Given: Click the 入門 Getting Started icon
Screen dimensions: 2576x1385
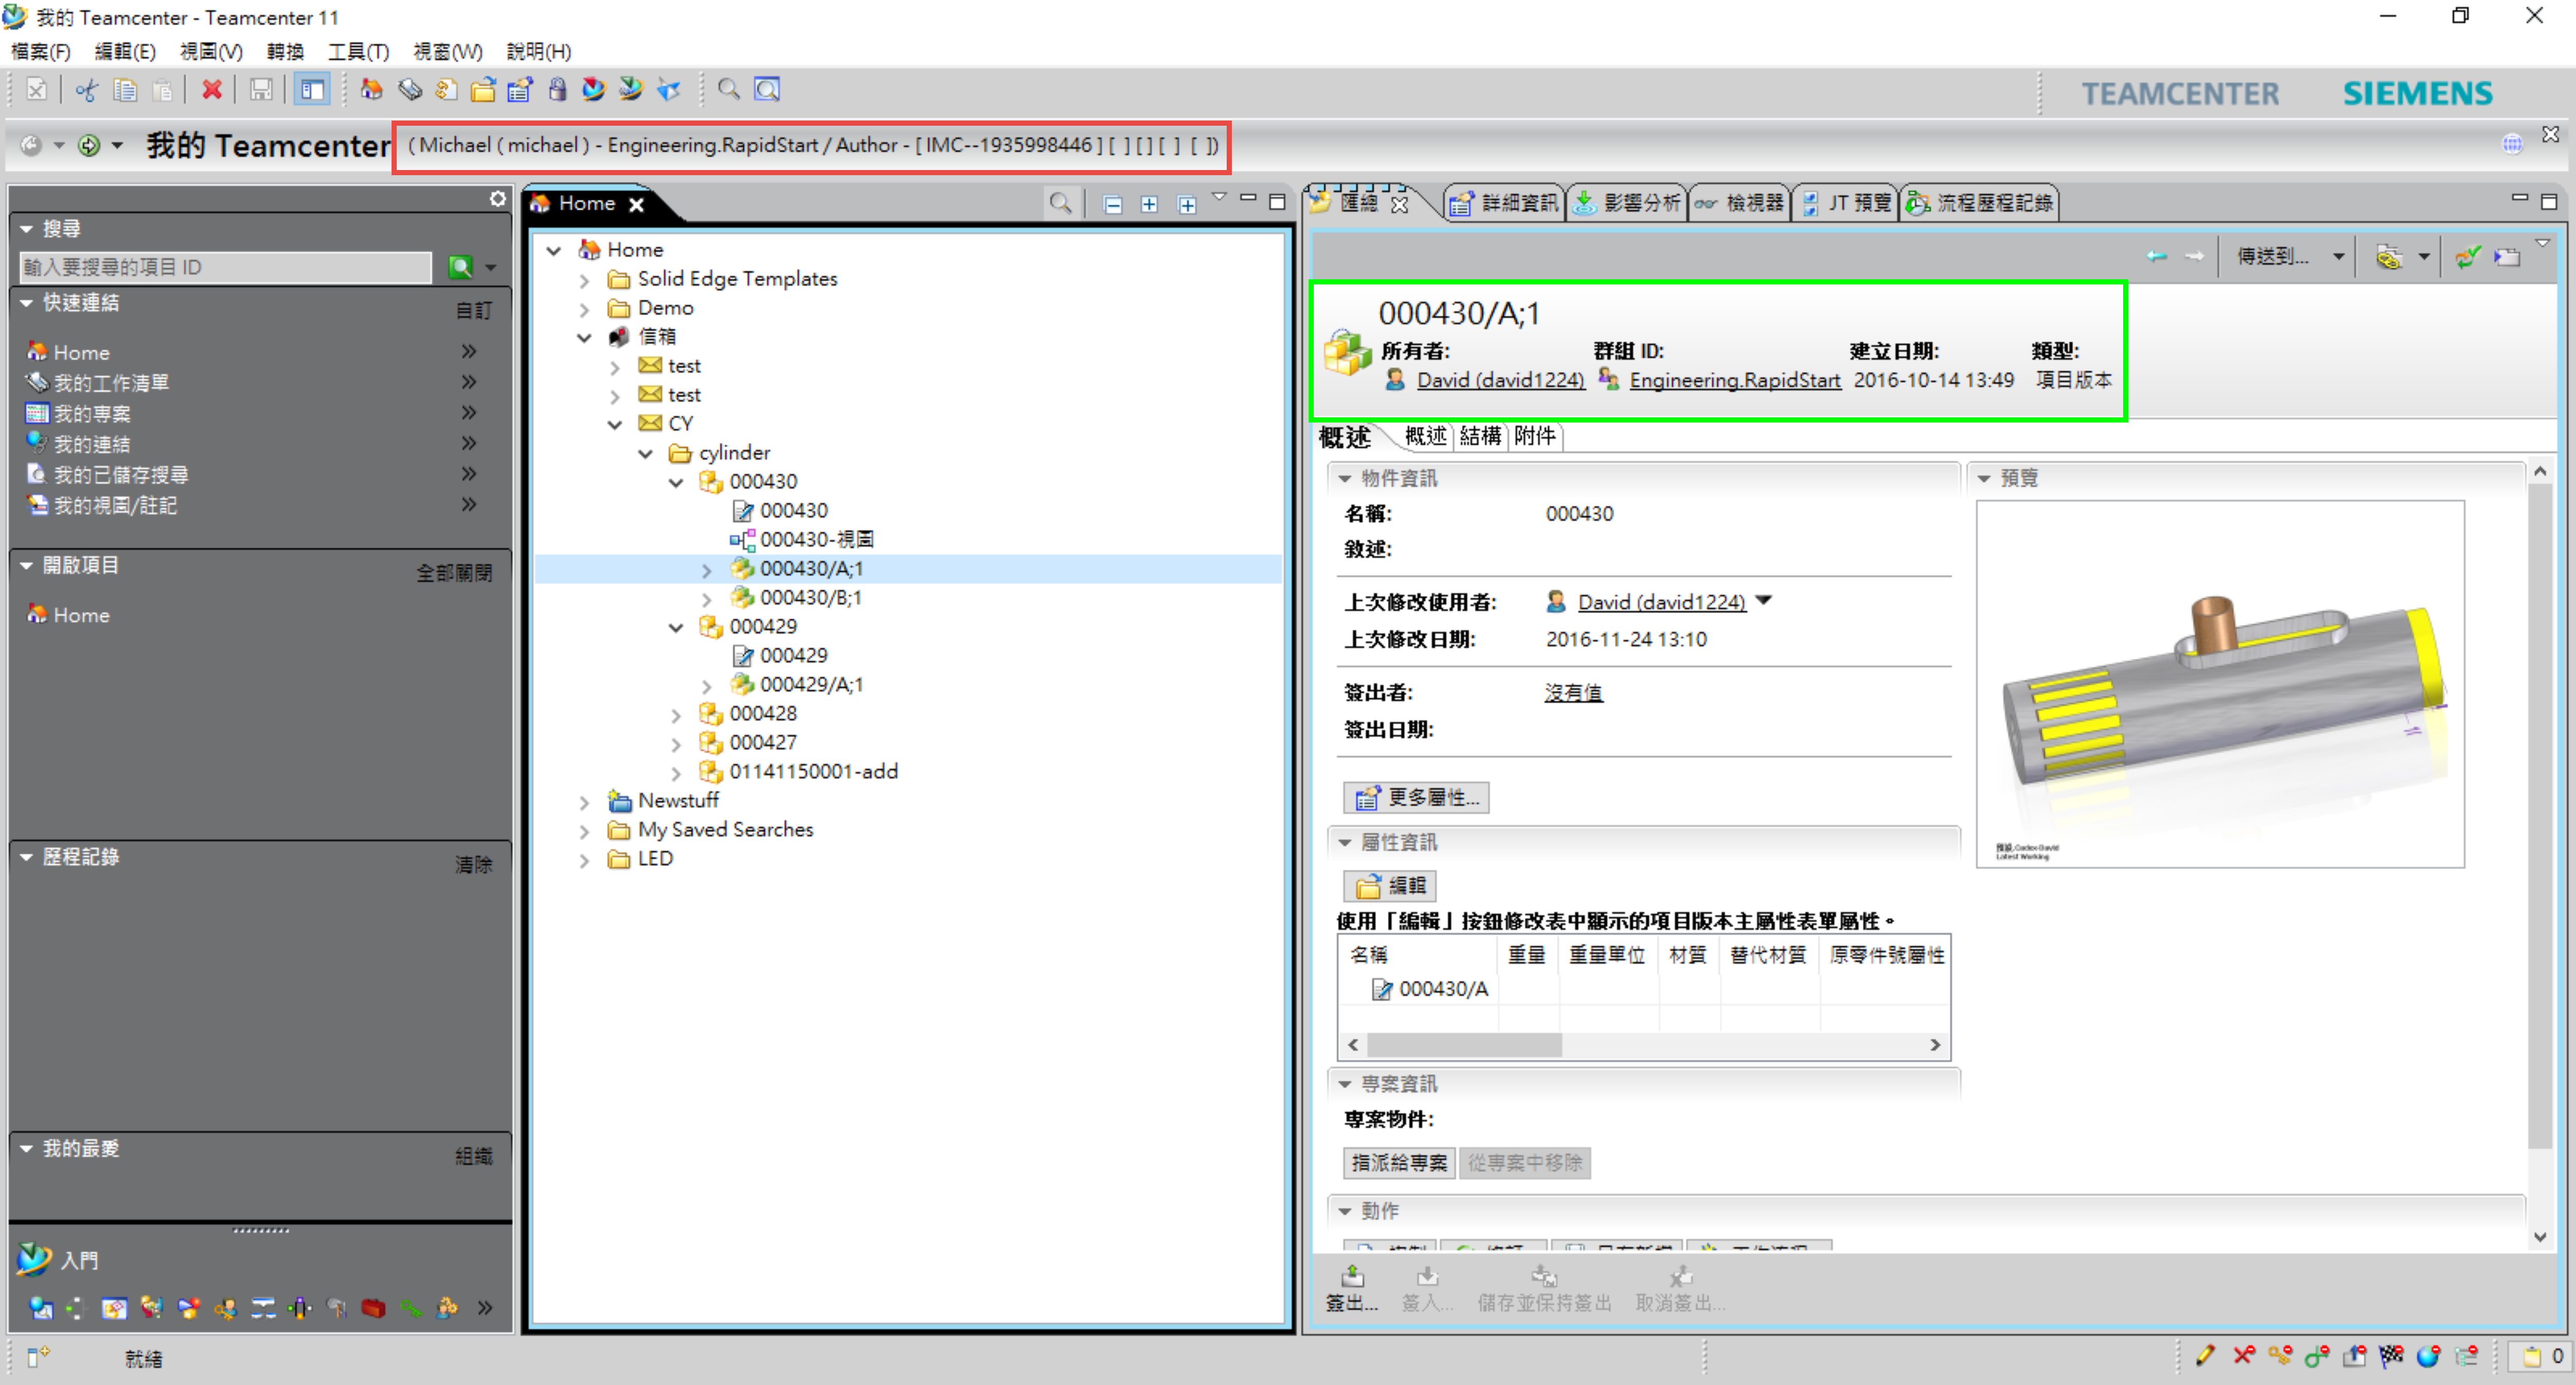Looking at the screenshot, I should [34, 1259].
